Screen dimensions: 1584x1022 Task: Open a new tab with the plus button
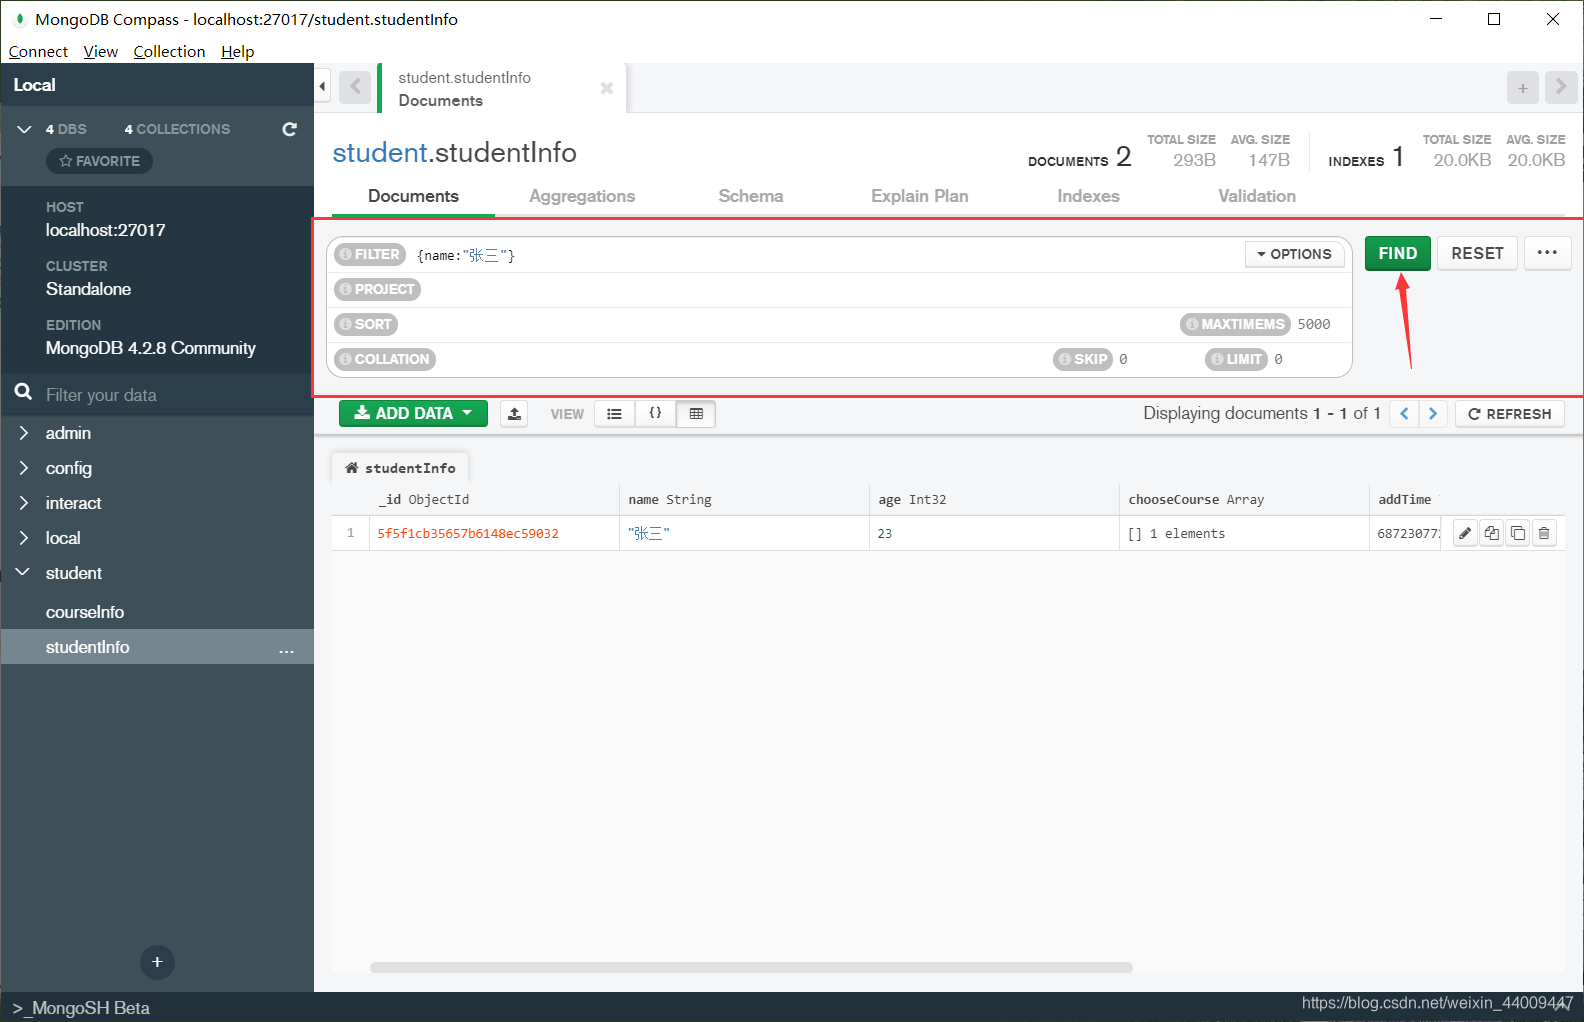click(x=1522, y=87)
